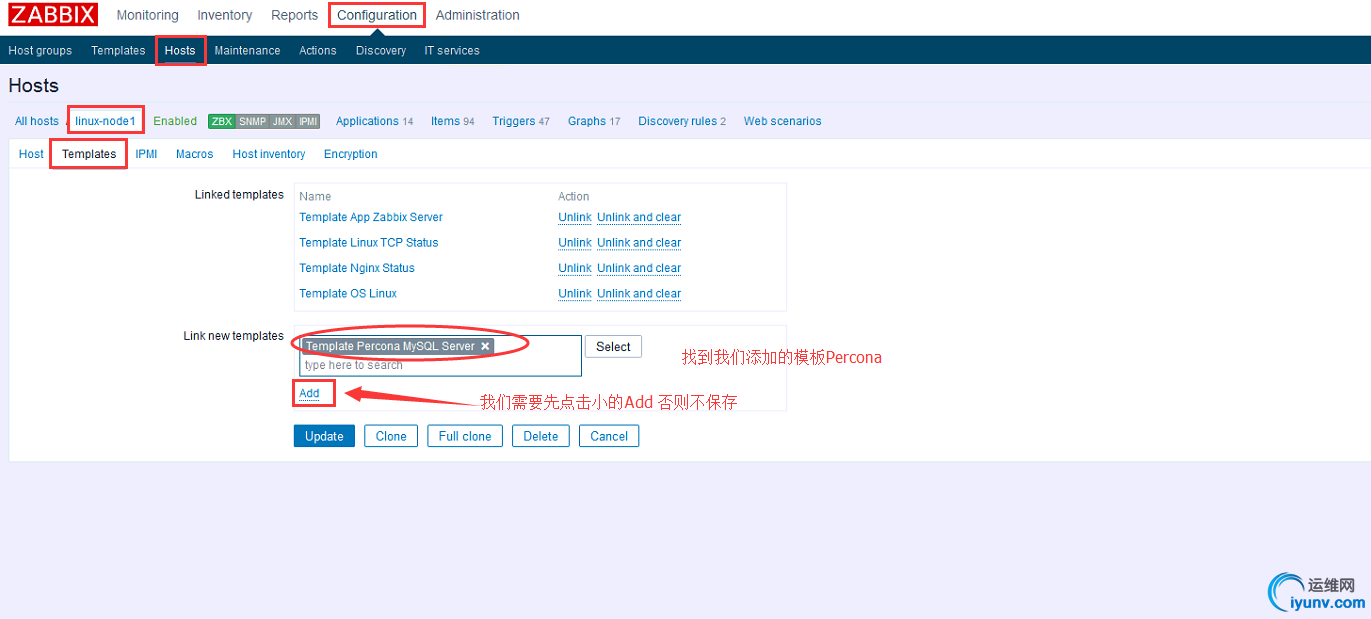Click the Delete button

(x=541, y=436)
